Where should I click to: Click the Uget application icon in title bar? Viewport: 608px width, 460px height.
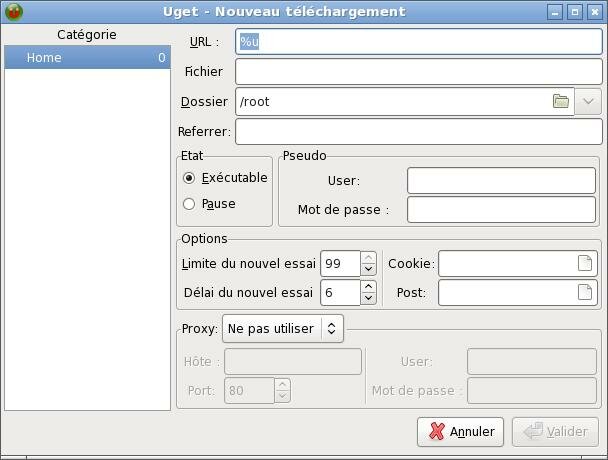click(x=14, y=12)
